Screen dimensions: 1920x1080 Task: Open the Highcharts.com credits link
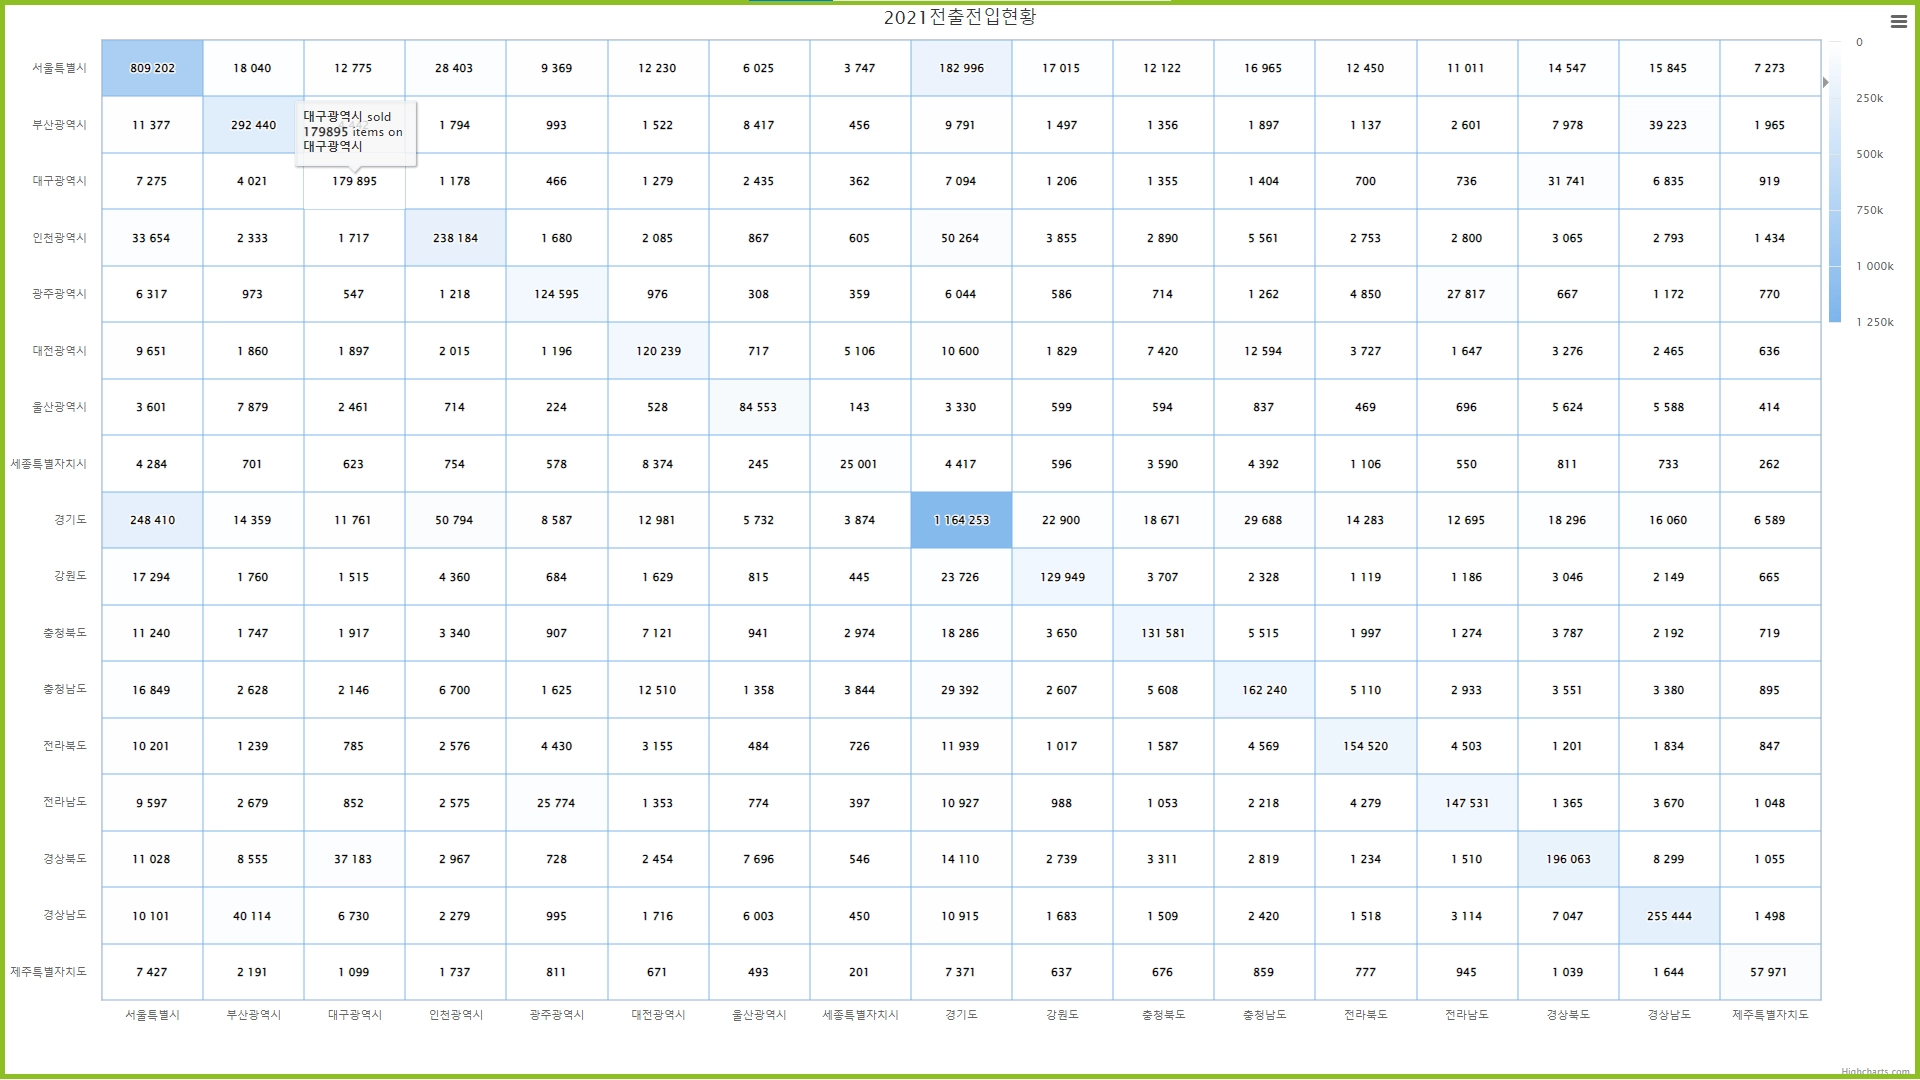(x=1875, y=1072)
